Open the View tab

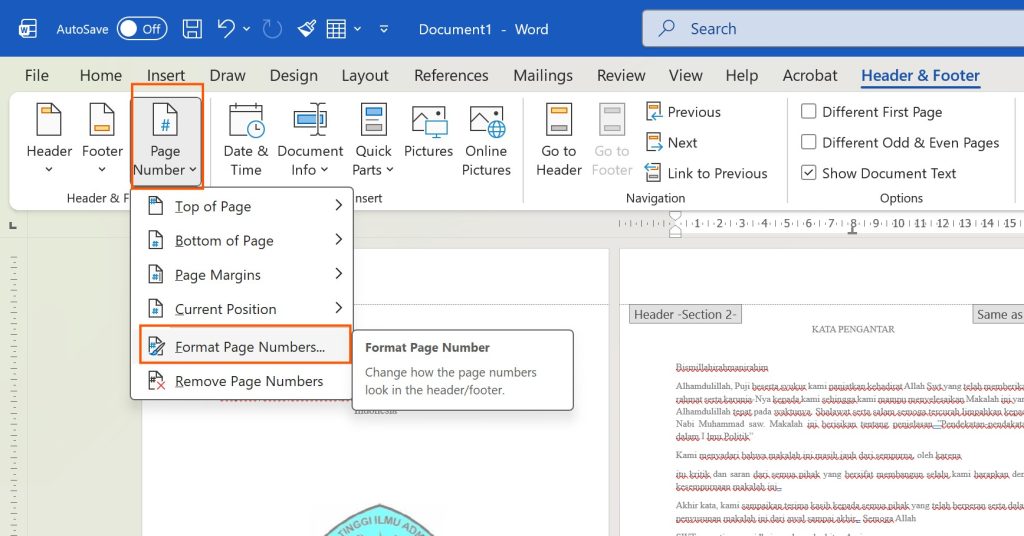(x=686, y=76)
